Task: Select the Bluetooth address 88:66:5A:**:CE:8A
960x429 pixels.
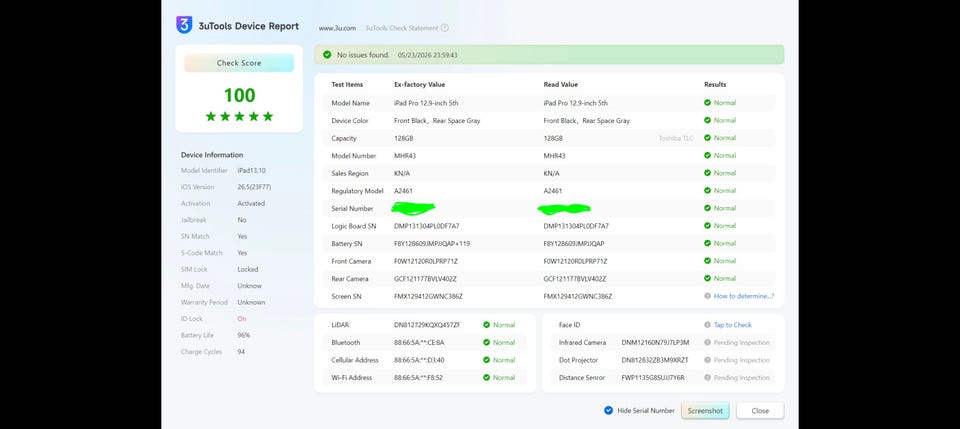Action: pos(419,343)
